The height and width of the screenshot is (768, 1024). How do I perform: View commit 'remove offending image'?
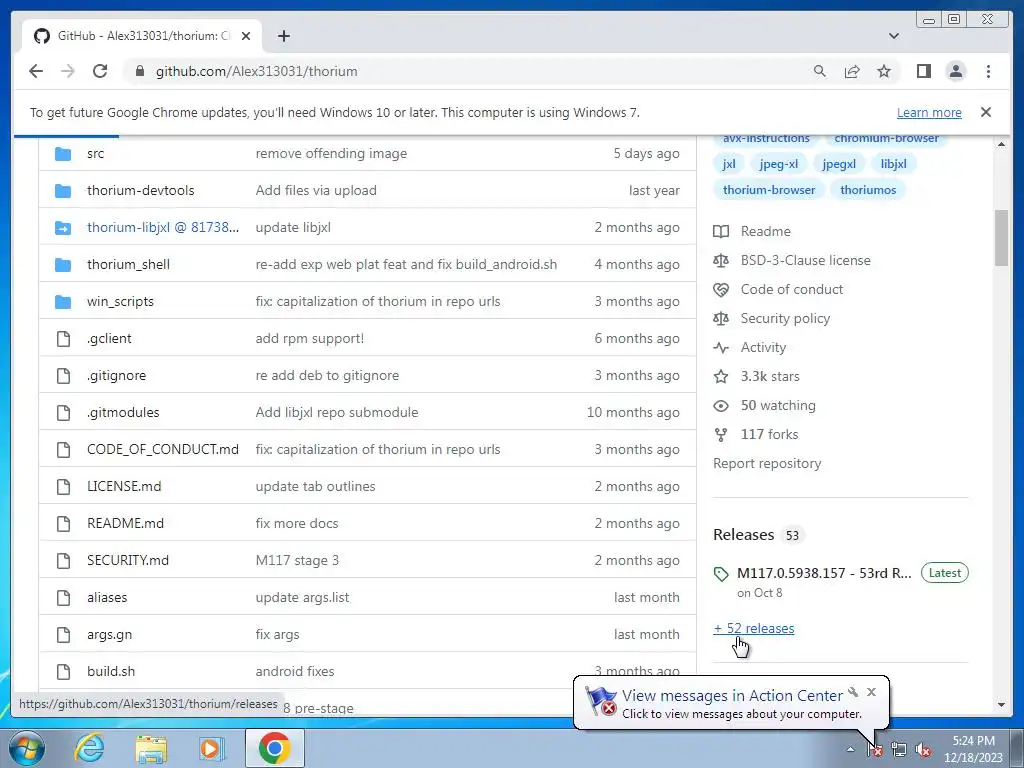click(331, 153)
